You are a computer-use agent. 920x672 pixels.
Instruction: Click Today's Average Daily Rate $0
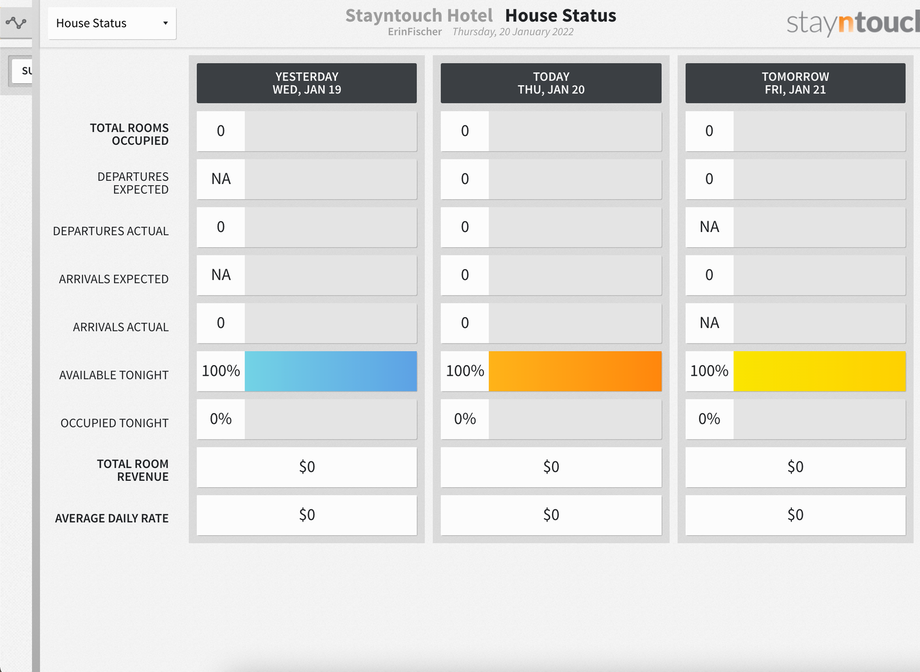(x=551, y=515)
